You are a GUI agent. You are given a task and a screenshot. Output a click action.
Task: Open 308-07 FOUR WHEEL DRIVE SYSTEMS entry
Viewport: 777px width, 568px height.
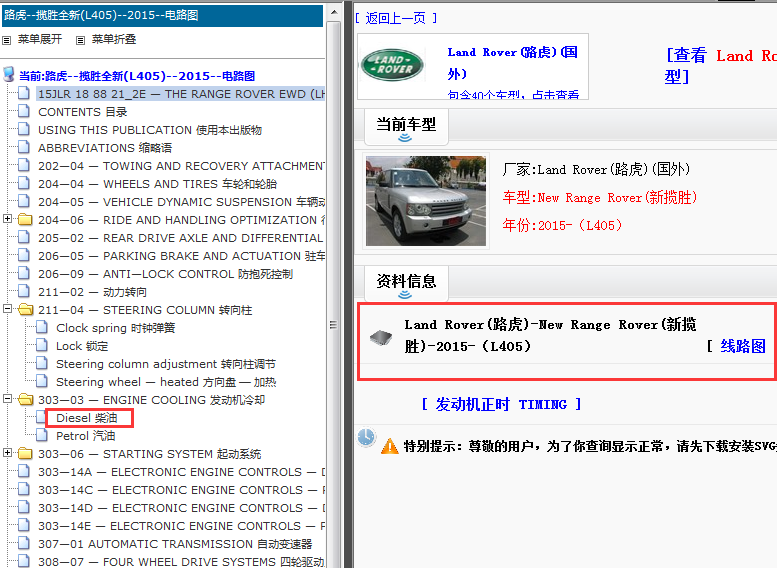pos(181,562)
